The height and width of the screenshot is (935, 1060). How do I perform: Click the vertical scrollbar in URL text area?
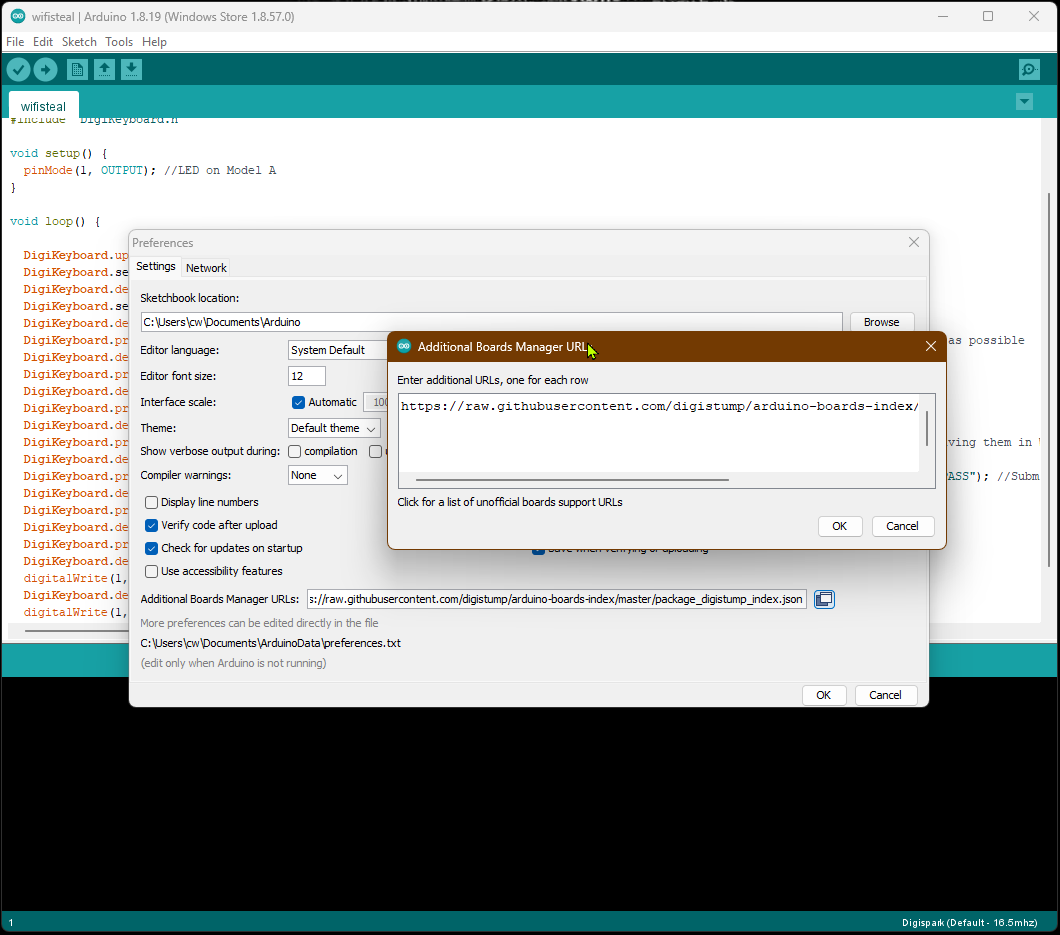click(x=926, y=429)
